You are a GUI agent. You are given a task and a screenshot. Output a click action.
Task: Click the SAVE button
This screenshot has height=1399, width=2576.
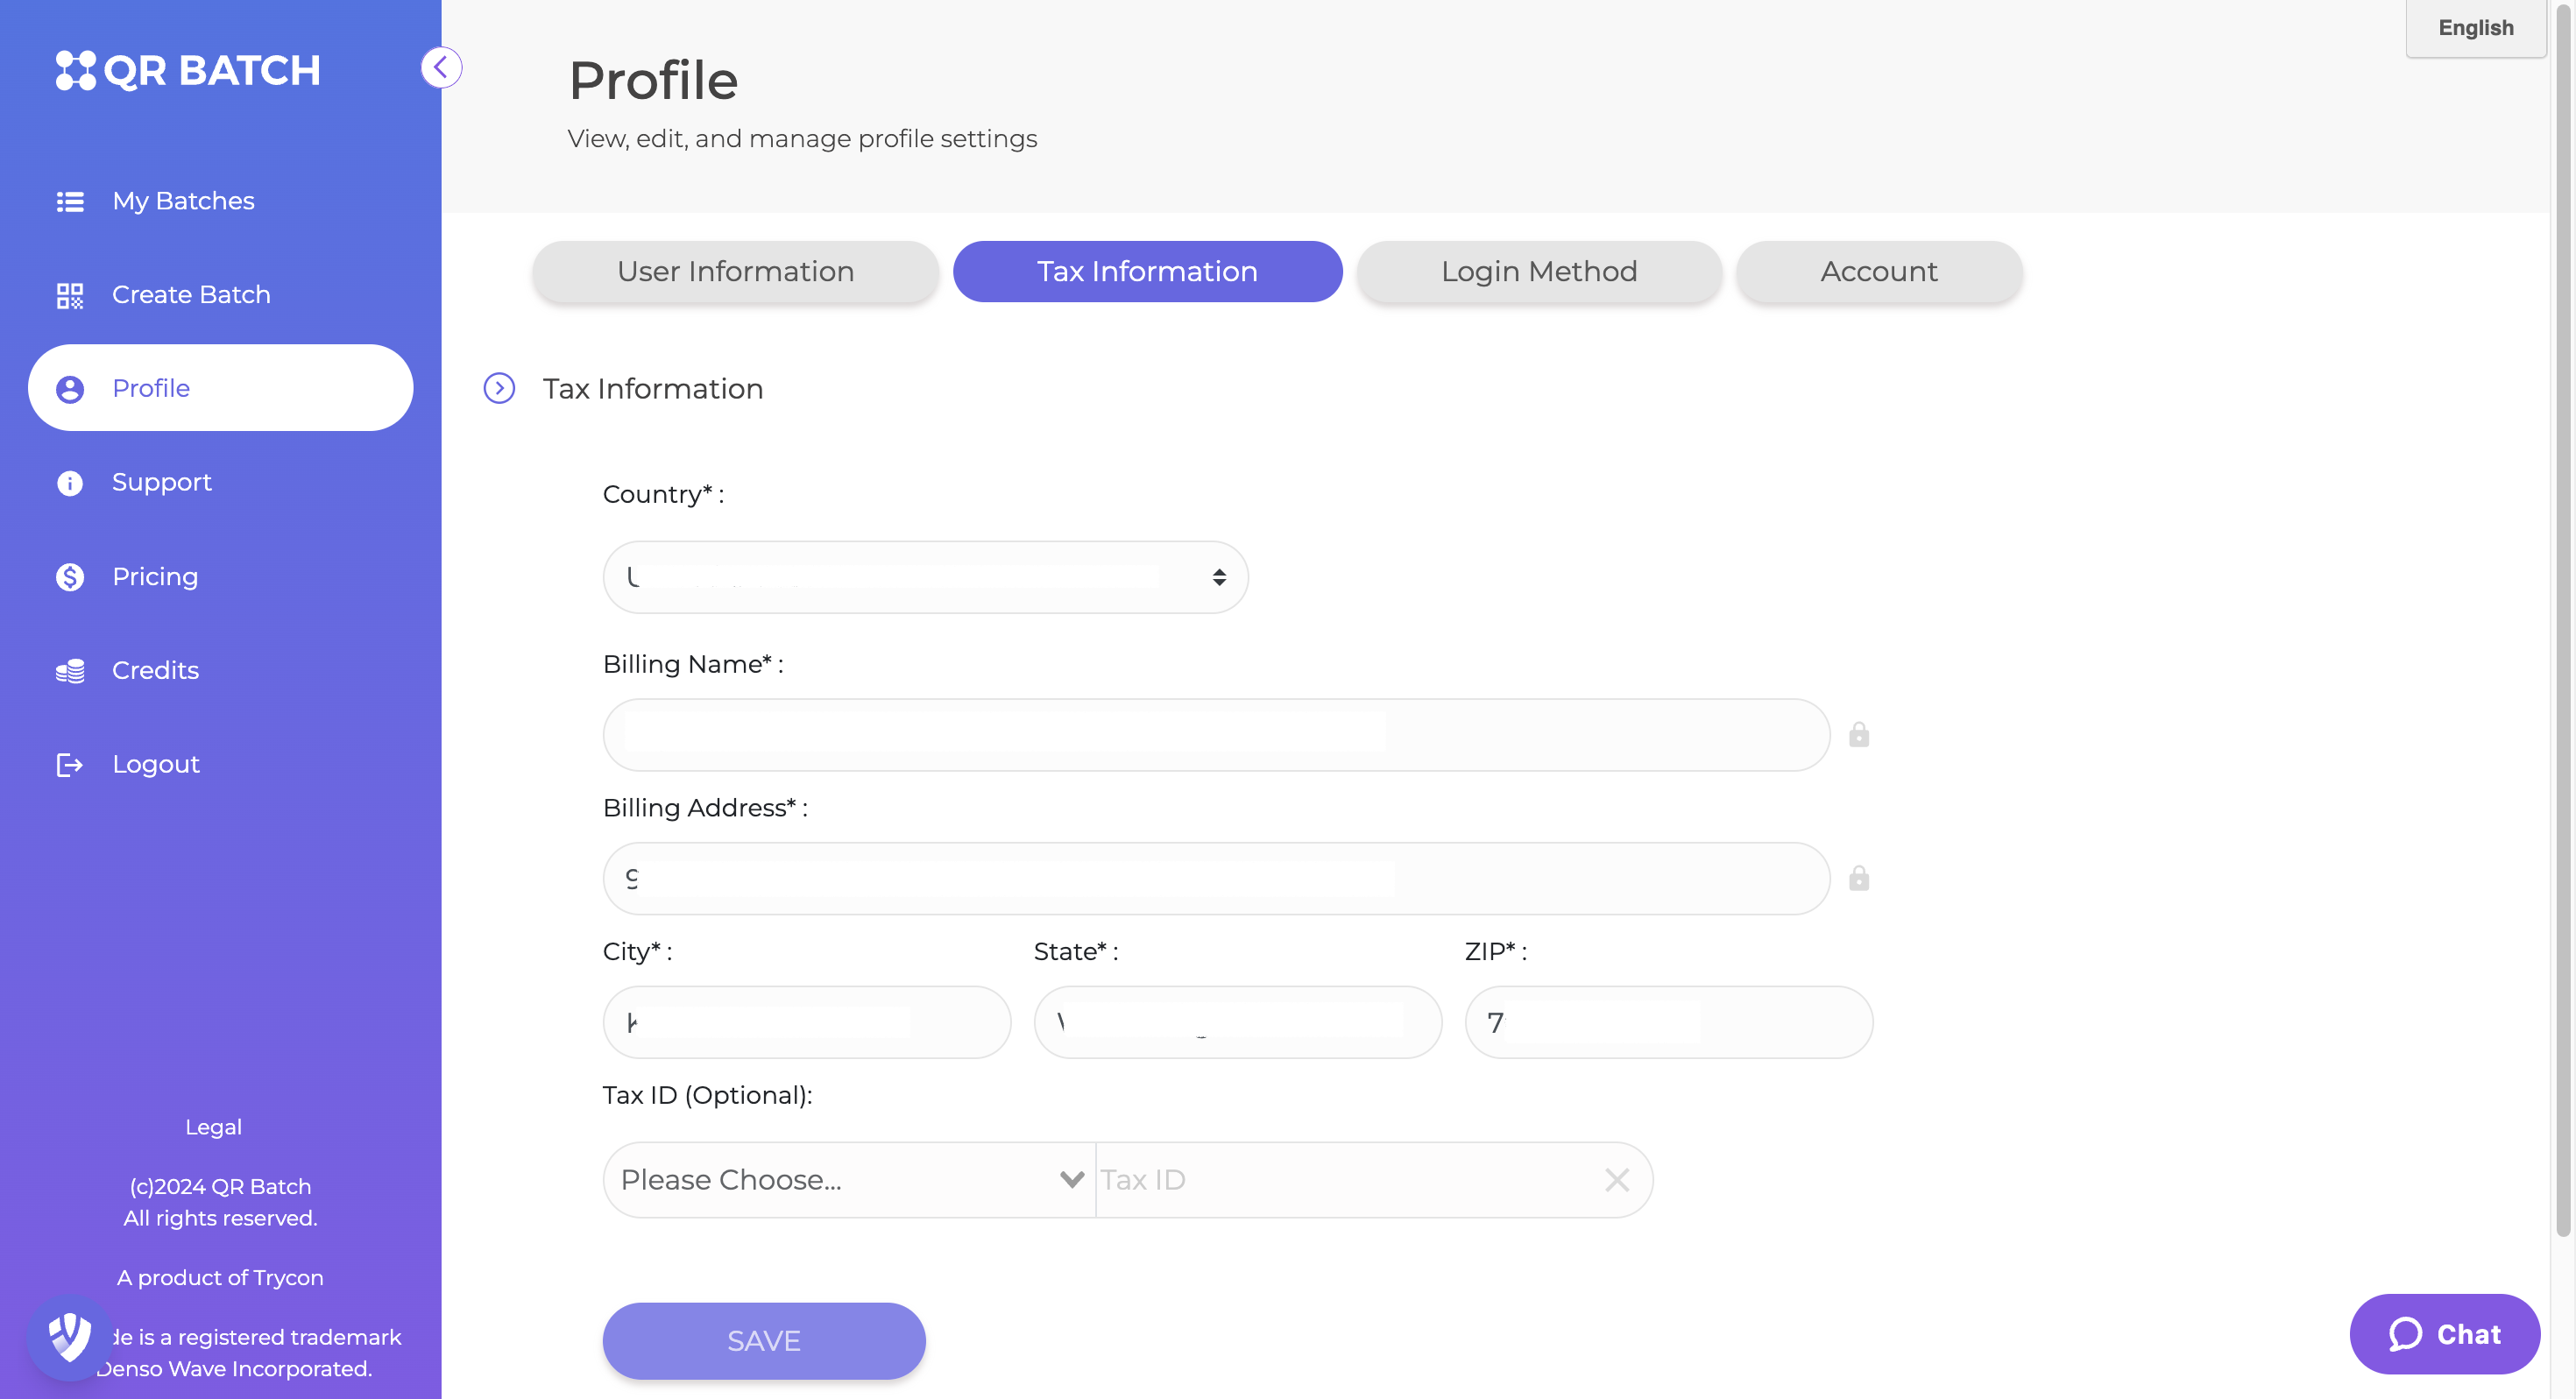click(764, 1341)
